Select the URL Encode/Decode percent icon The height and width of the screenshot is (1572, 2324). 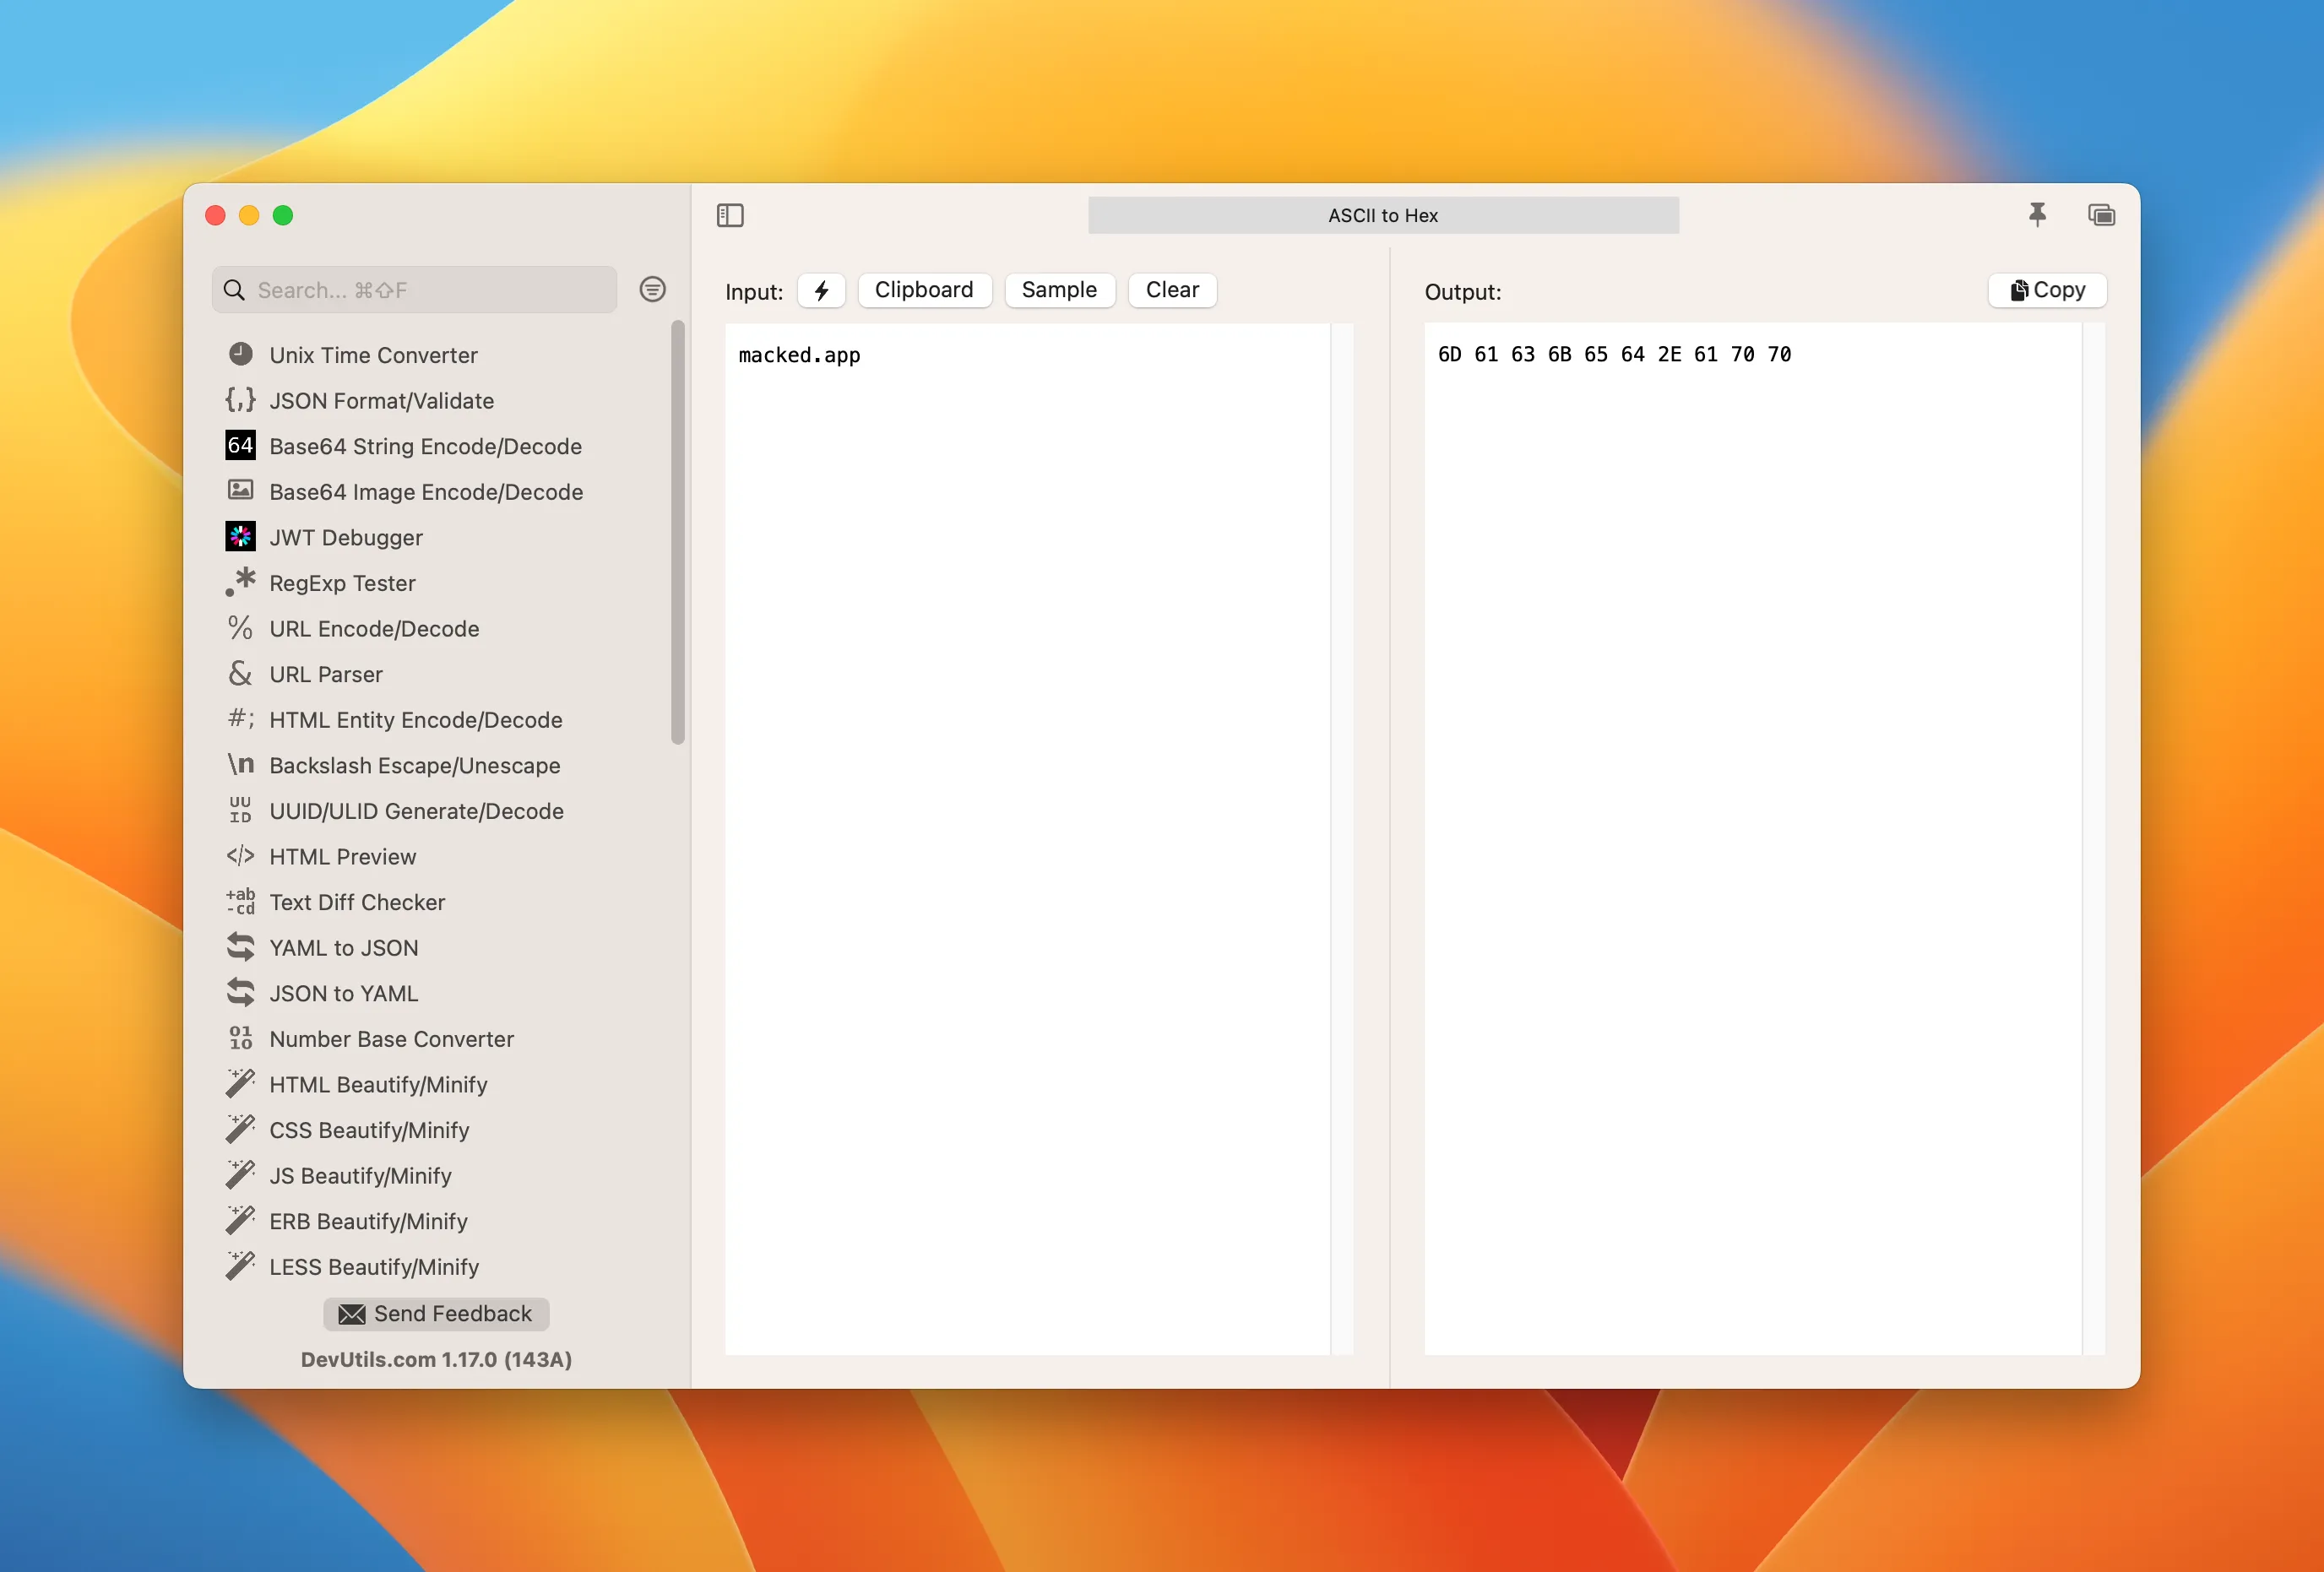pos(240,628)
